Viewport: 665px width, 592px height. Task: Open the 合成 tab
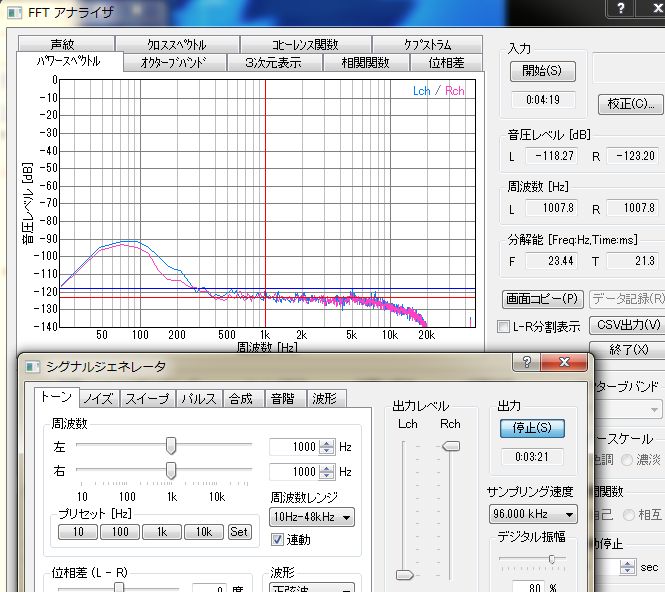click(243, 399)
